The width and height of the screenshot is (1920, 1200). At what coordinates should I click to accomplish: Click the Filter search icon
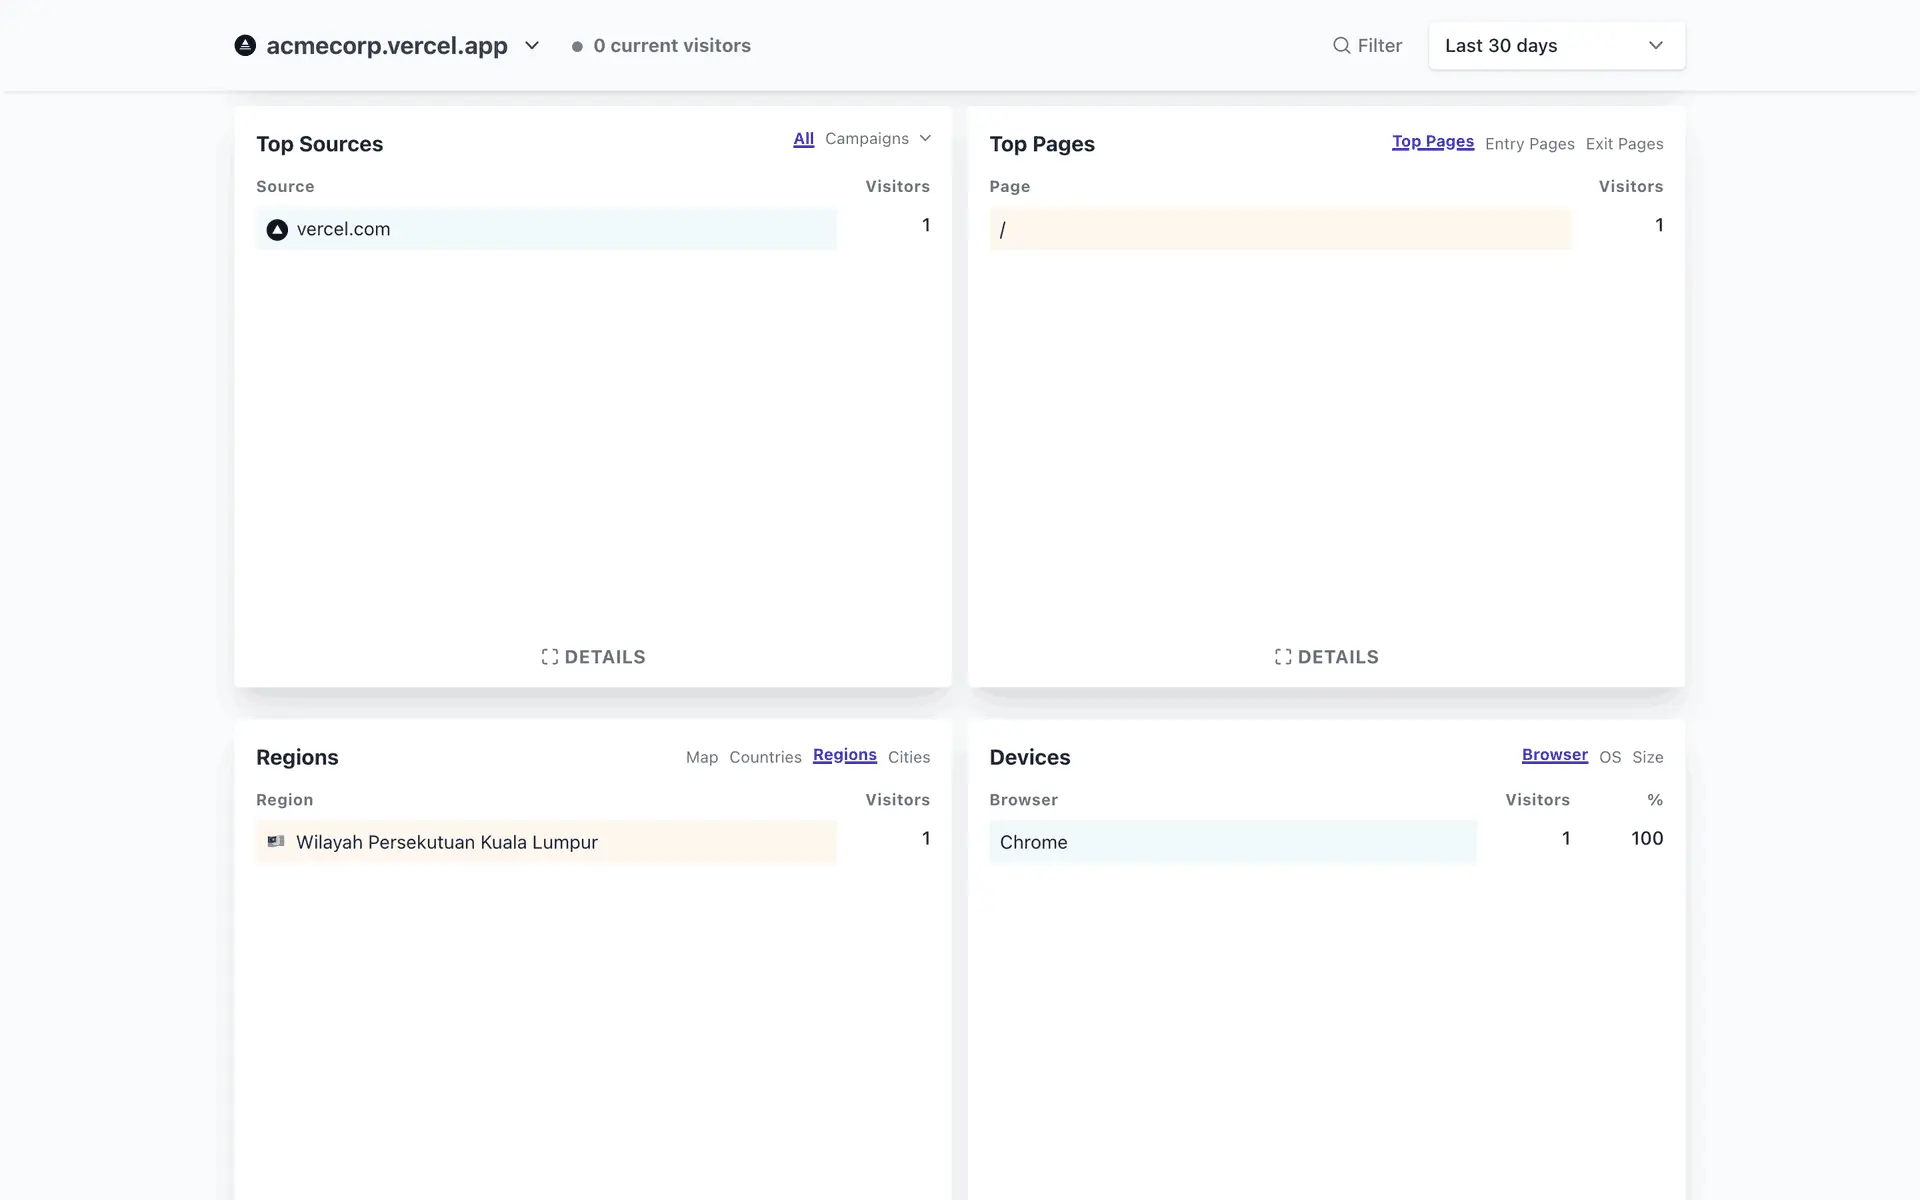(x=1341, y=45)
